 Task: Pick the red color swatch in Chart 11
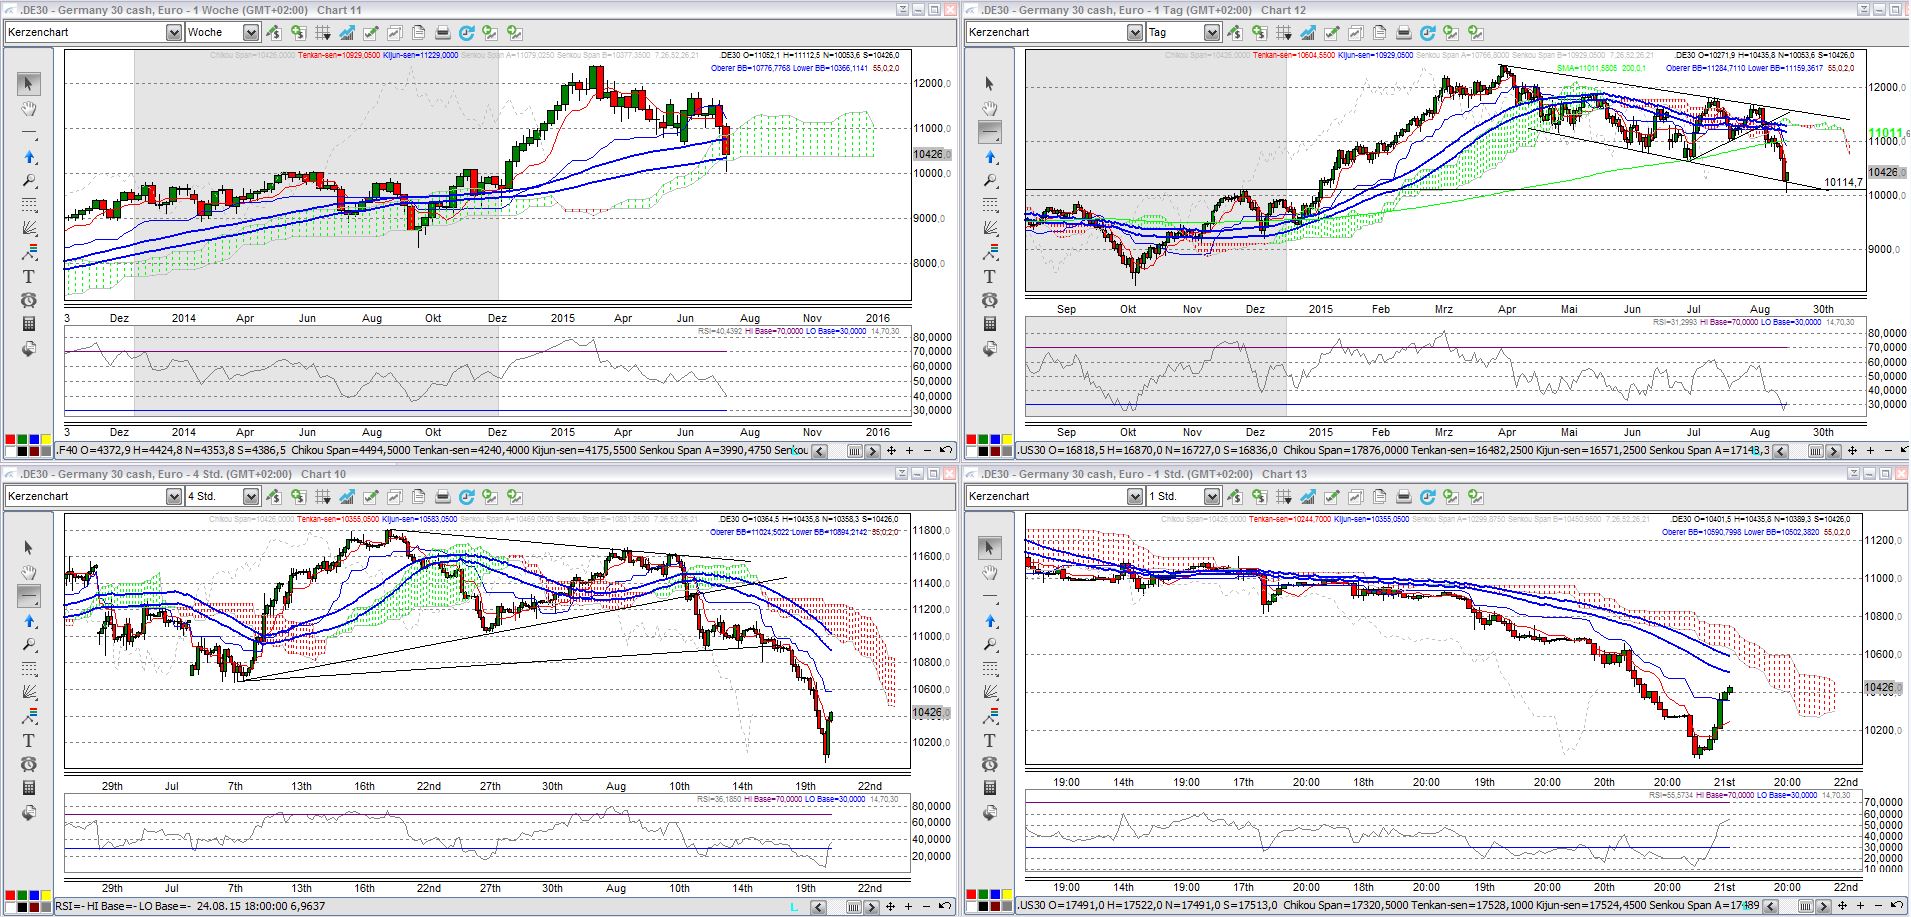coord(11,440)
